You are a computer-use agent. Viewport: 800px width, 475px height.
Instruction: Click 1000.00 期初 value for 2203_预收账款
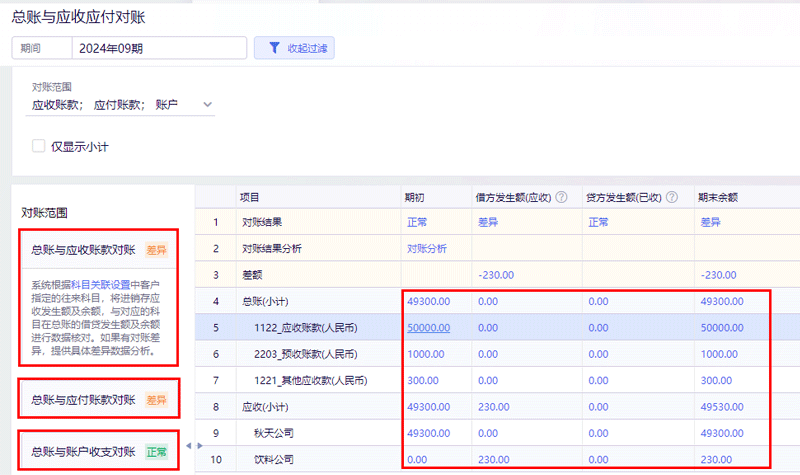point(426,354)
